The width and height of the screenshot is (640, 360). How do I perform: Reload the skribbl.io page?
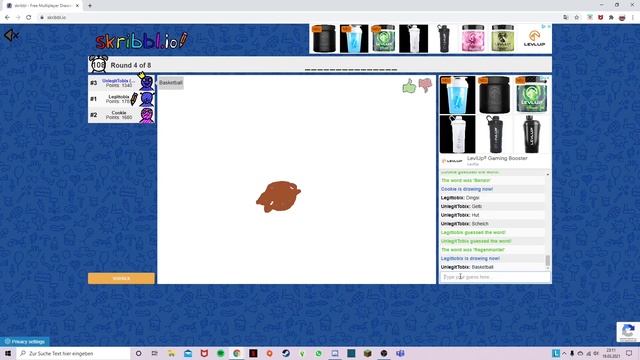[x=29, y=17]
